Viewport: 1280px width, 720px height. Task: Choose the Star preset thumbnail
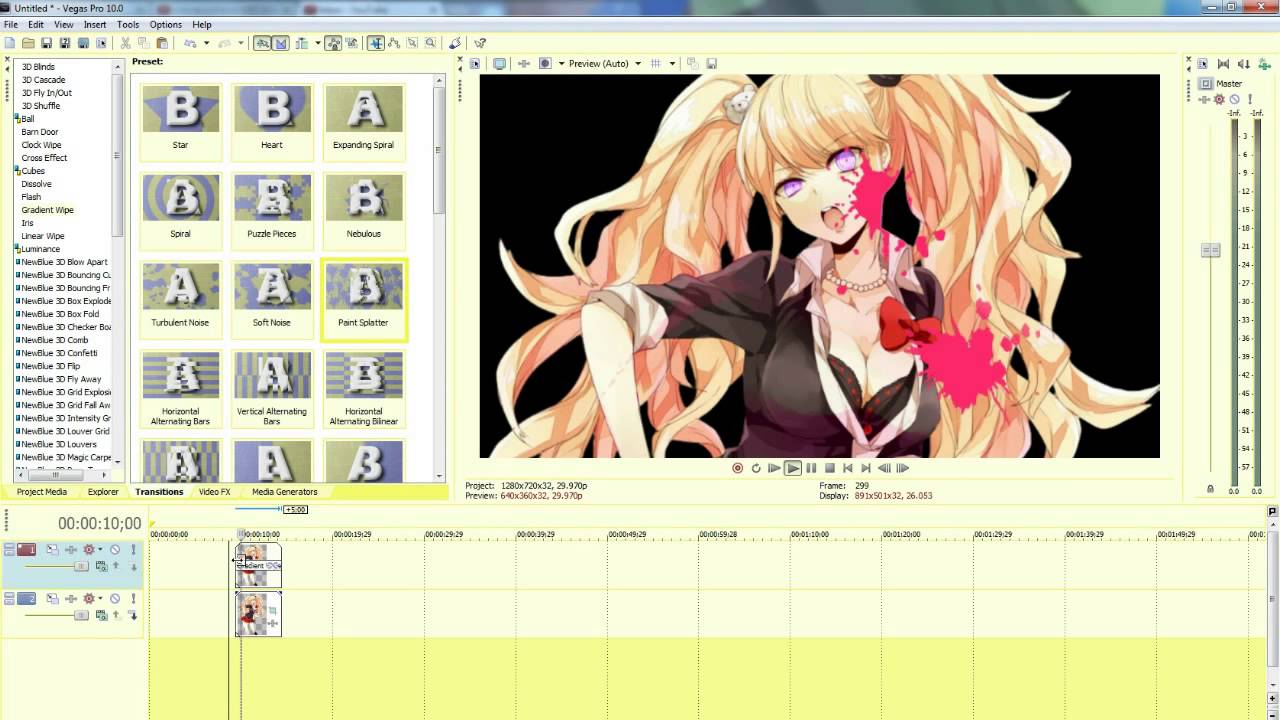[x=180, y=109]
